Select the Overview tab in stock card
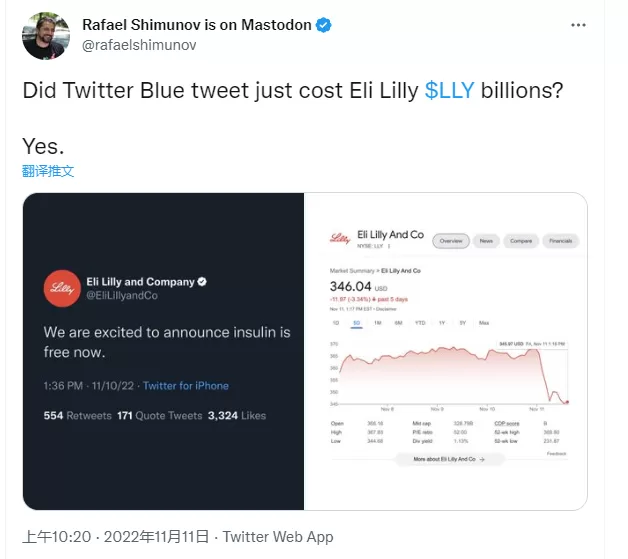628x559 pixels. pyautogui.click(x=451, y=241)
